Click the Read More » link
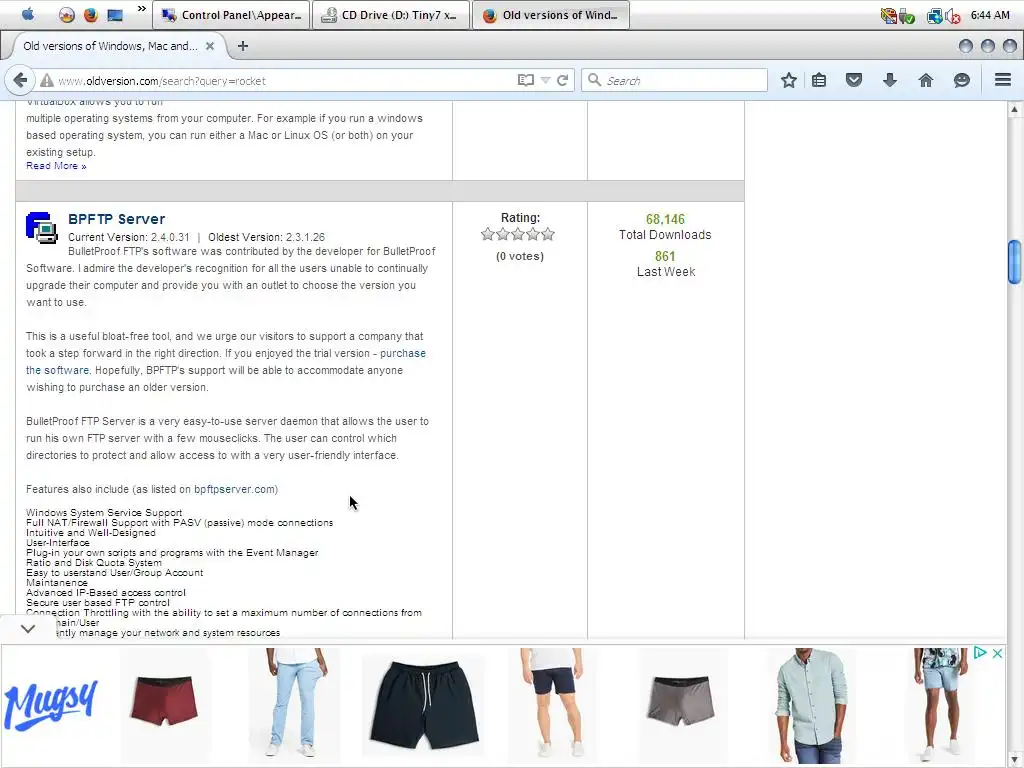1024x768 pixels. coord(56,166)
